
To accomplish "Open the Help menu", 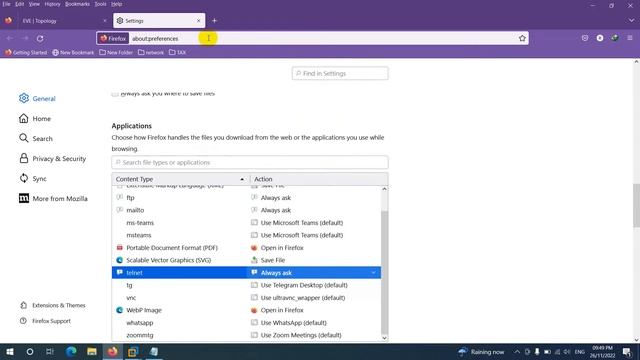I will point(116,4).
